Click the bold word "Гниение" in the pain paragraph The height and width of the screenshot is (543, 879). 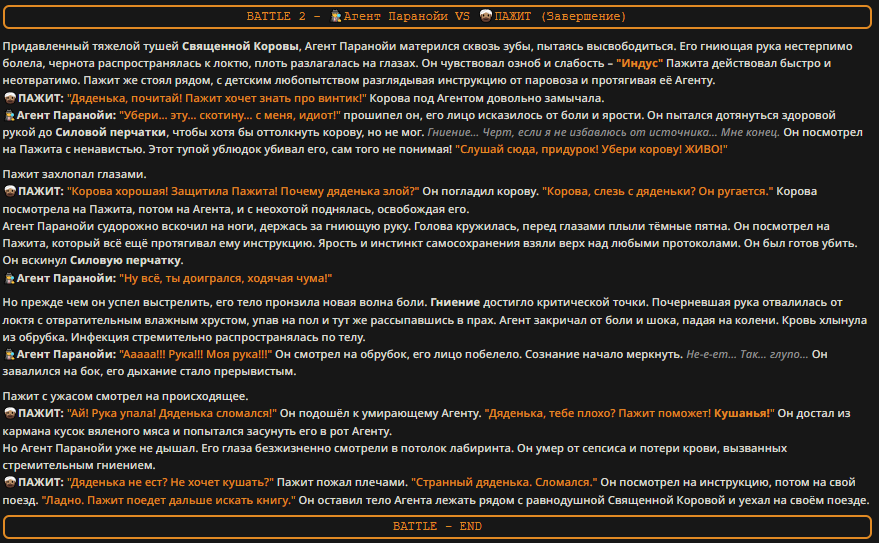[455, 303]
